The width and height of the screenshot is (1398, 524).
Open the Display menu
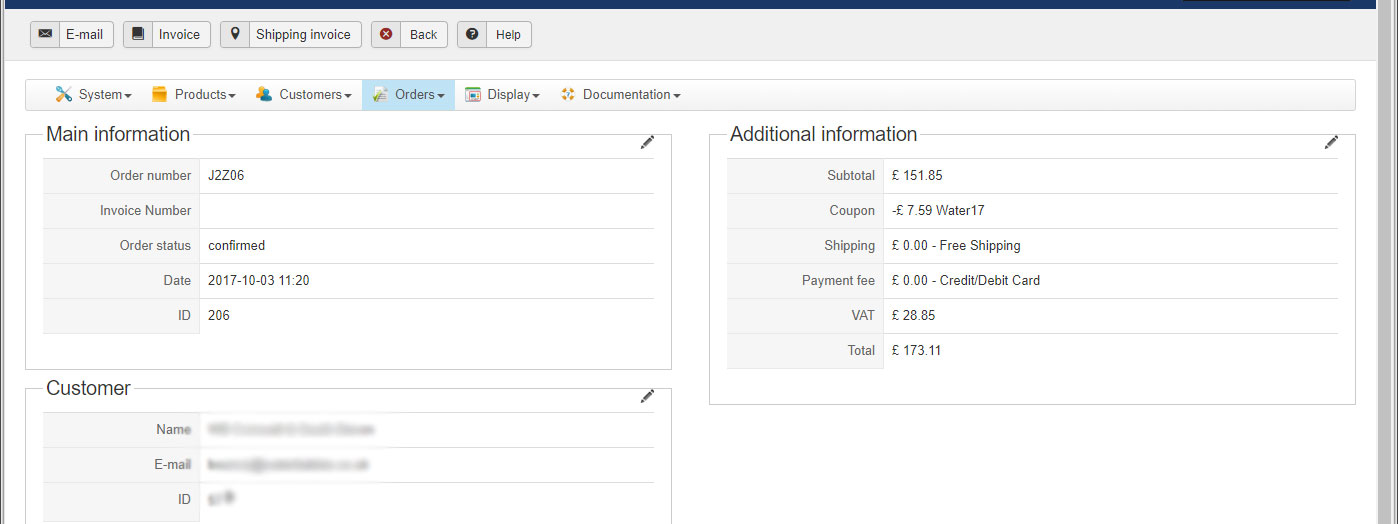point(502,95)
